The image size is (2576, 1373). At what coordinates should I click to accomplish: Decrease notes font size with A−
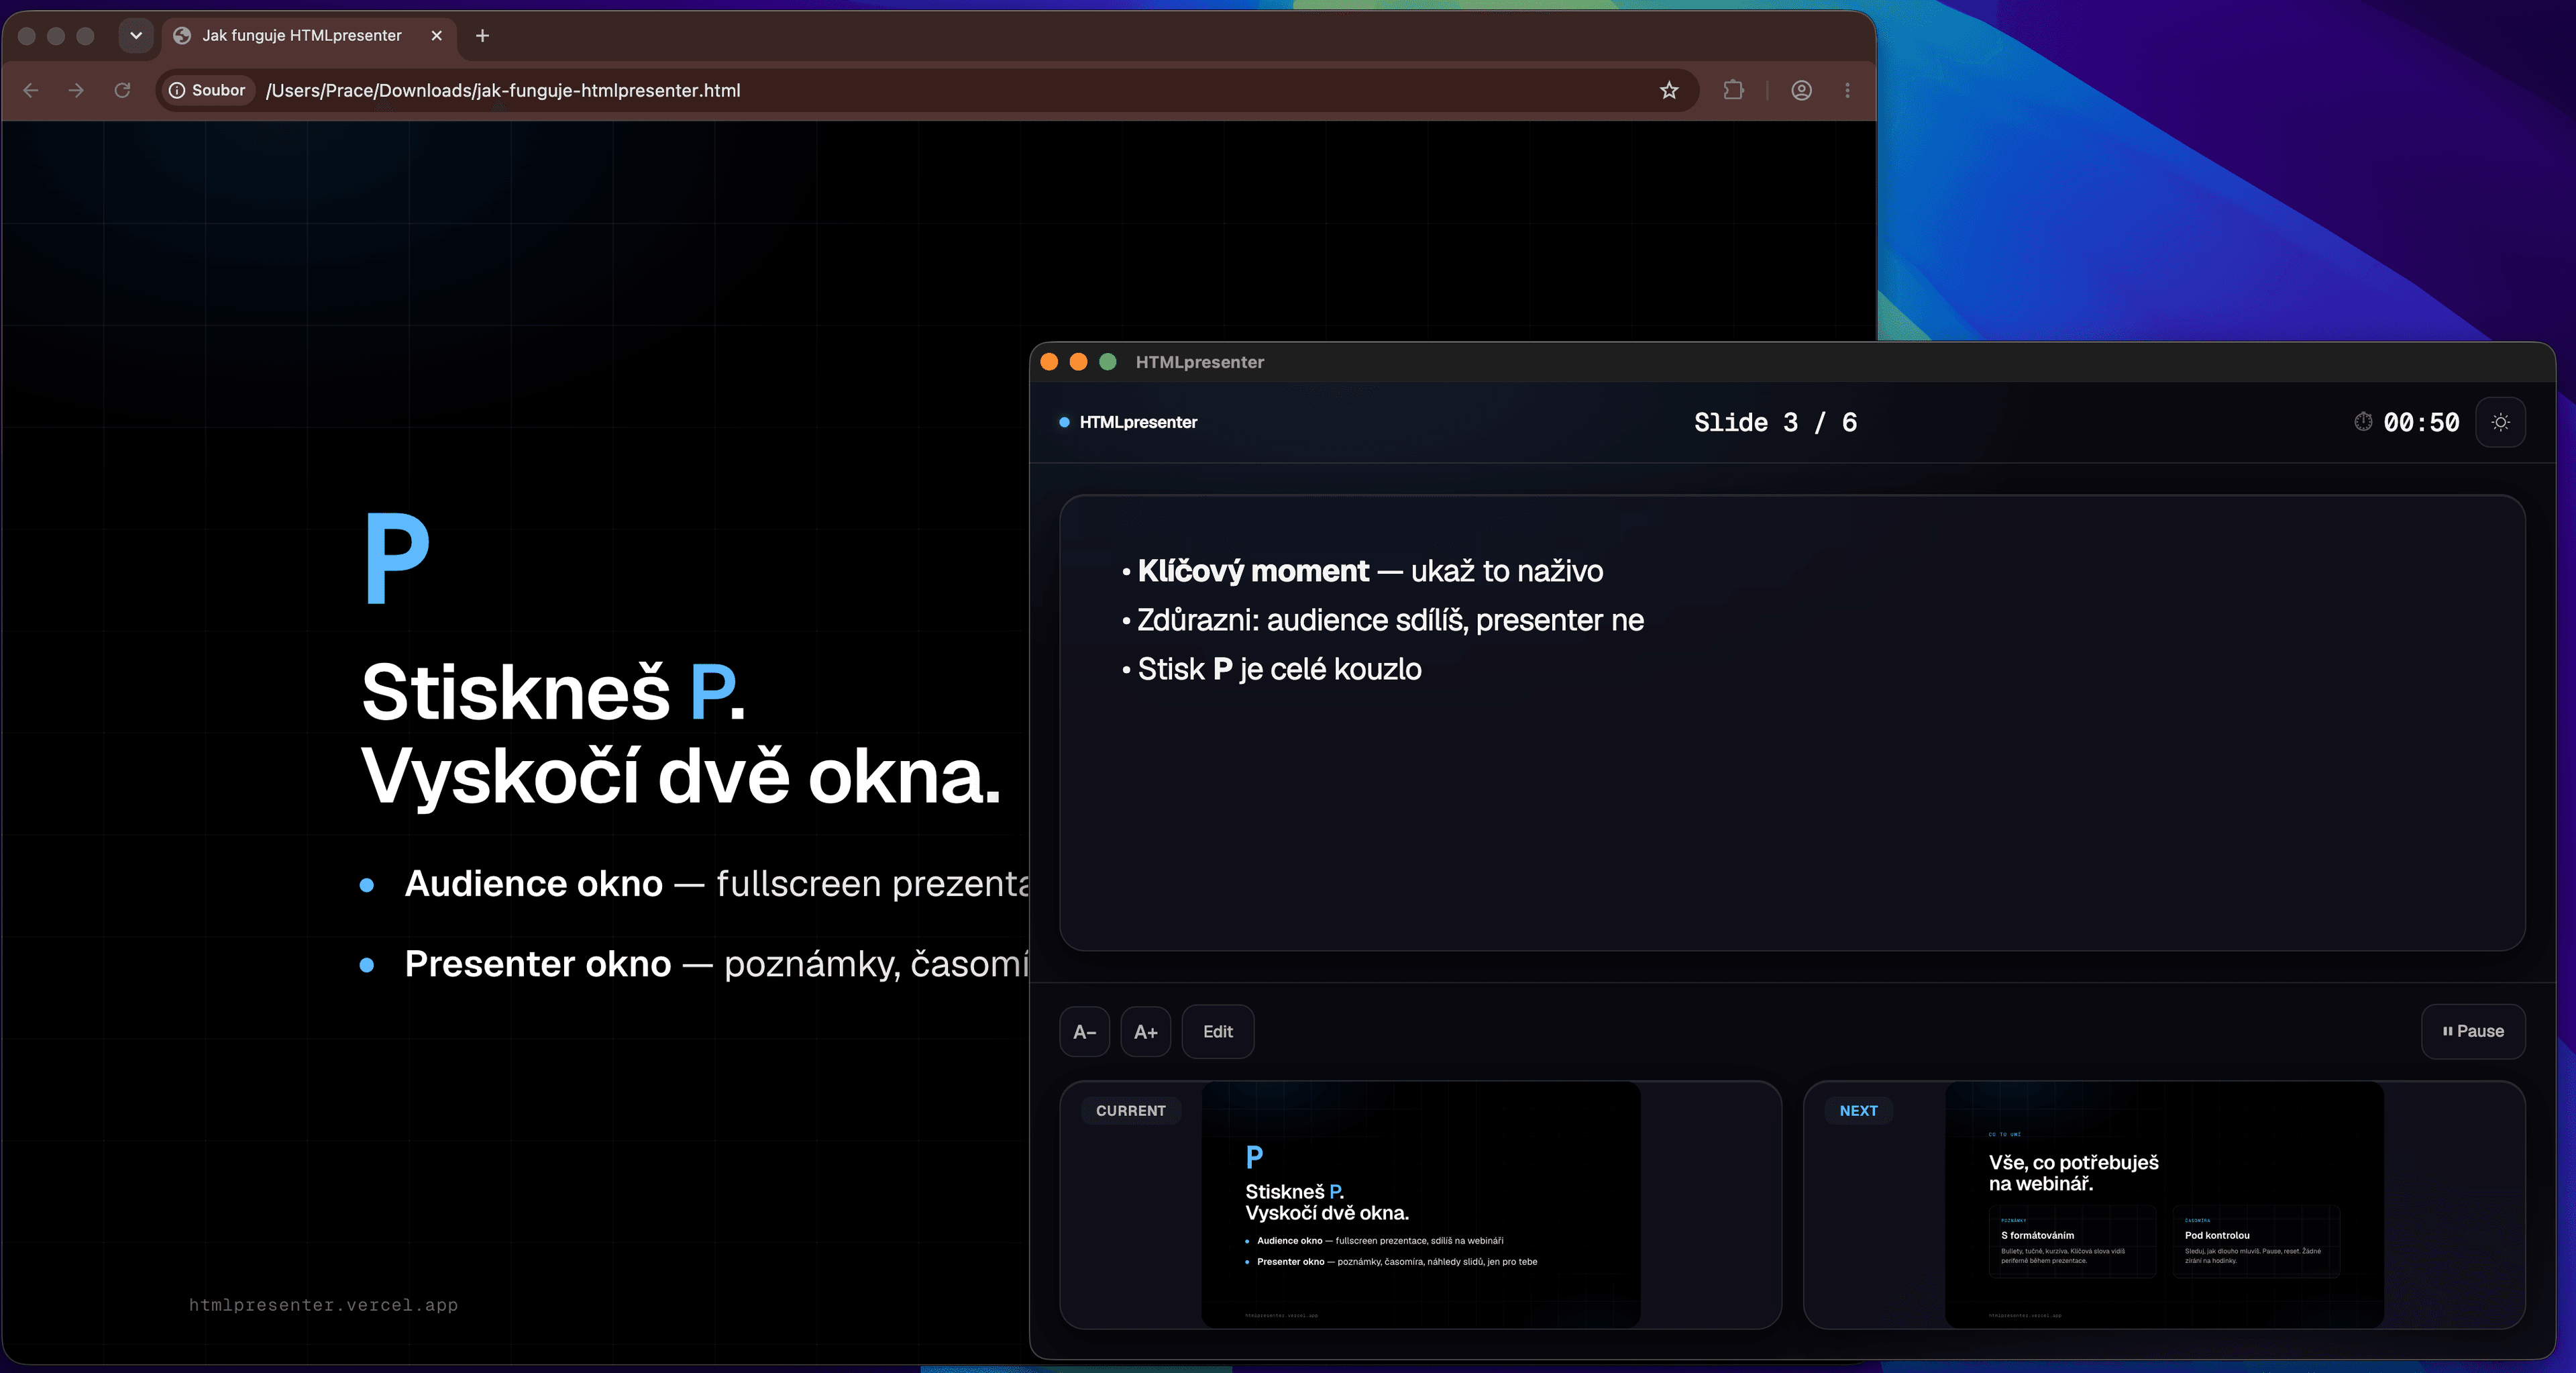(x=1084, y=1031)
